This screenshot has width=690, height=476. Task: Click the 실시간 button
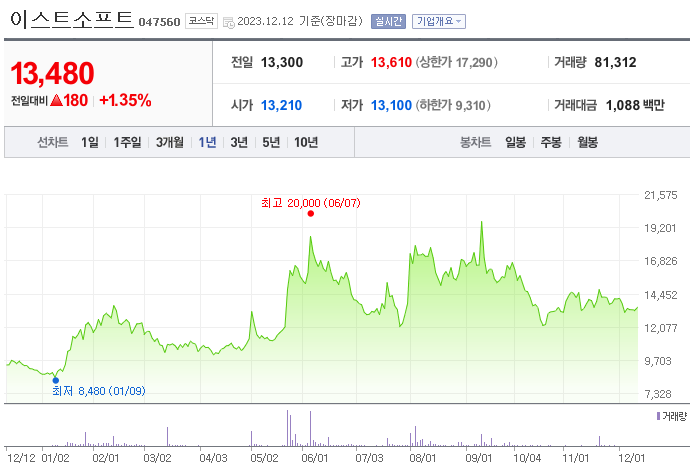(x=388, y=21)
